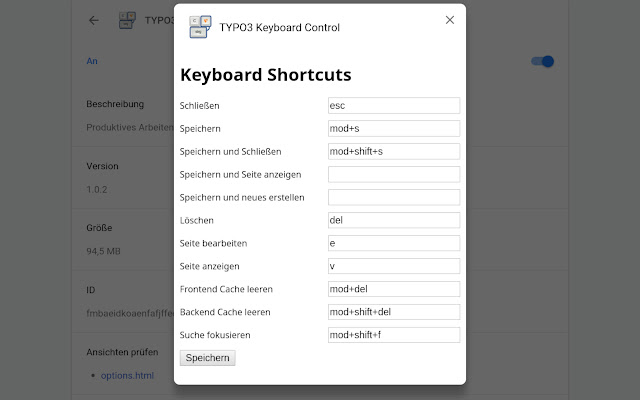
Task: Focus the Seite anzeigen shortcut field
Action: click(x=394, y=266)
